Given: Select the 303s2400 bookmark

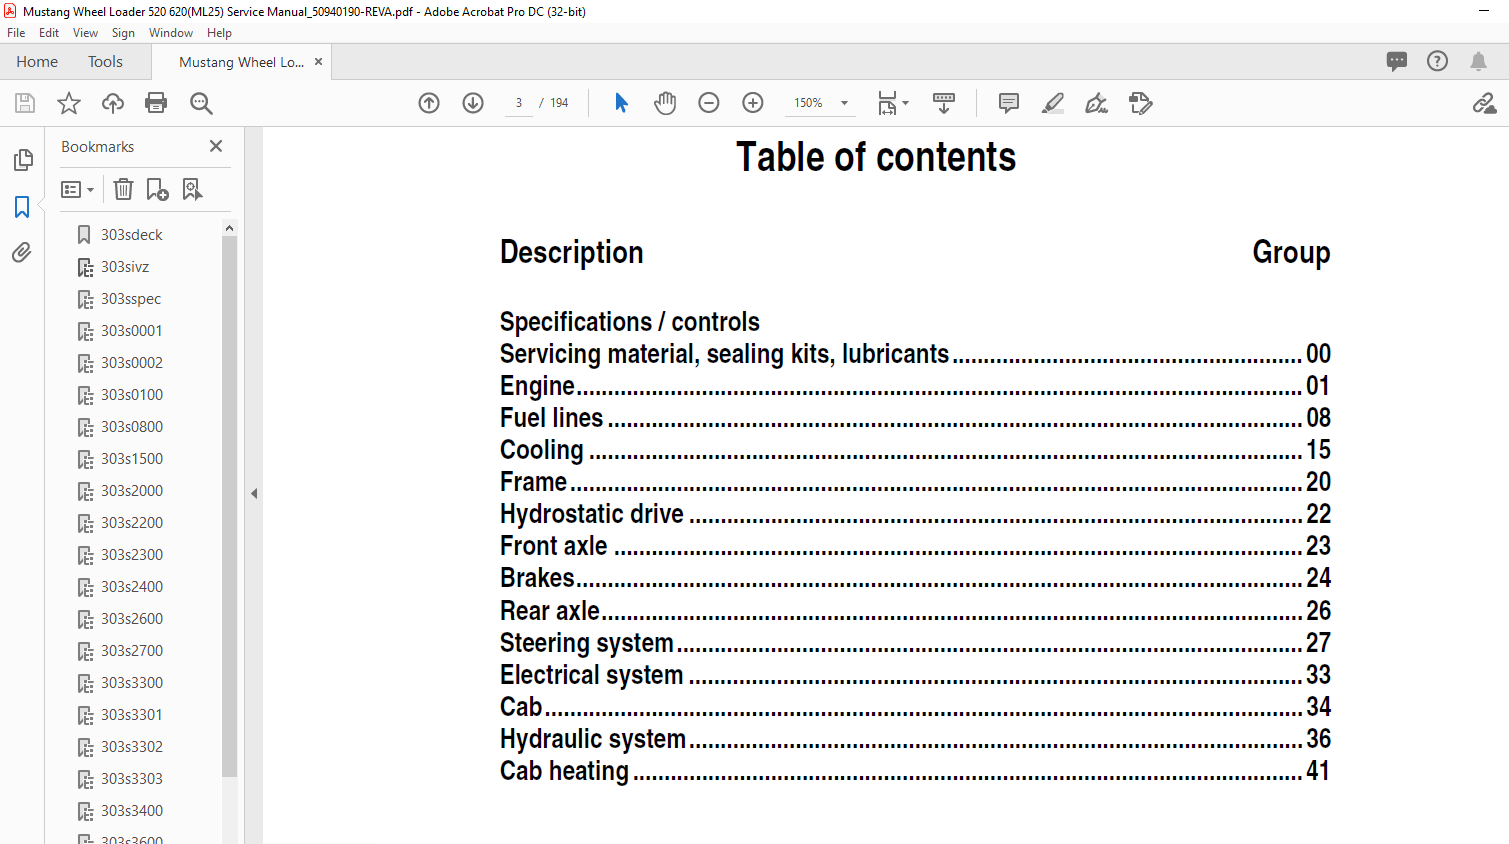Looking at the screenshot, I should tap(131, 587).
